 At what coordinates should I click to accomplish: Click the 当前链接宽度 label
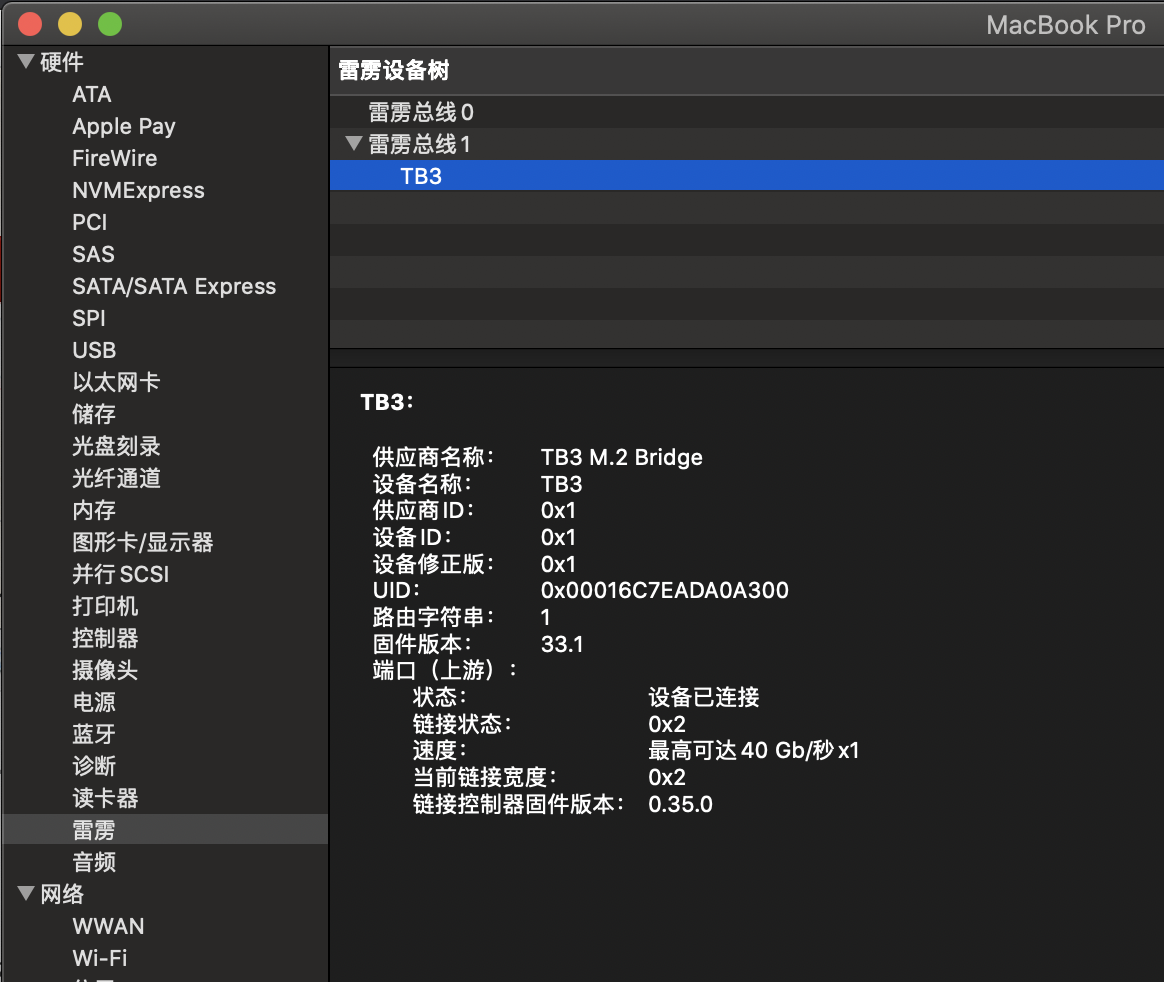pos(485,777)
